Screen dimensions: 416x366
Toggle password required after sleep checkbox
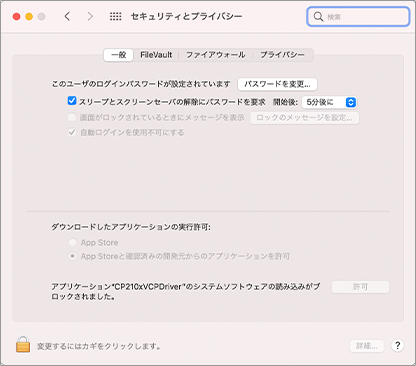[x=72, y=101]
